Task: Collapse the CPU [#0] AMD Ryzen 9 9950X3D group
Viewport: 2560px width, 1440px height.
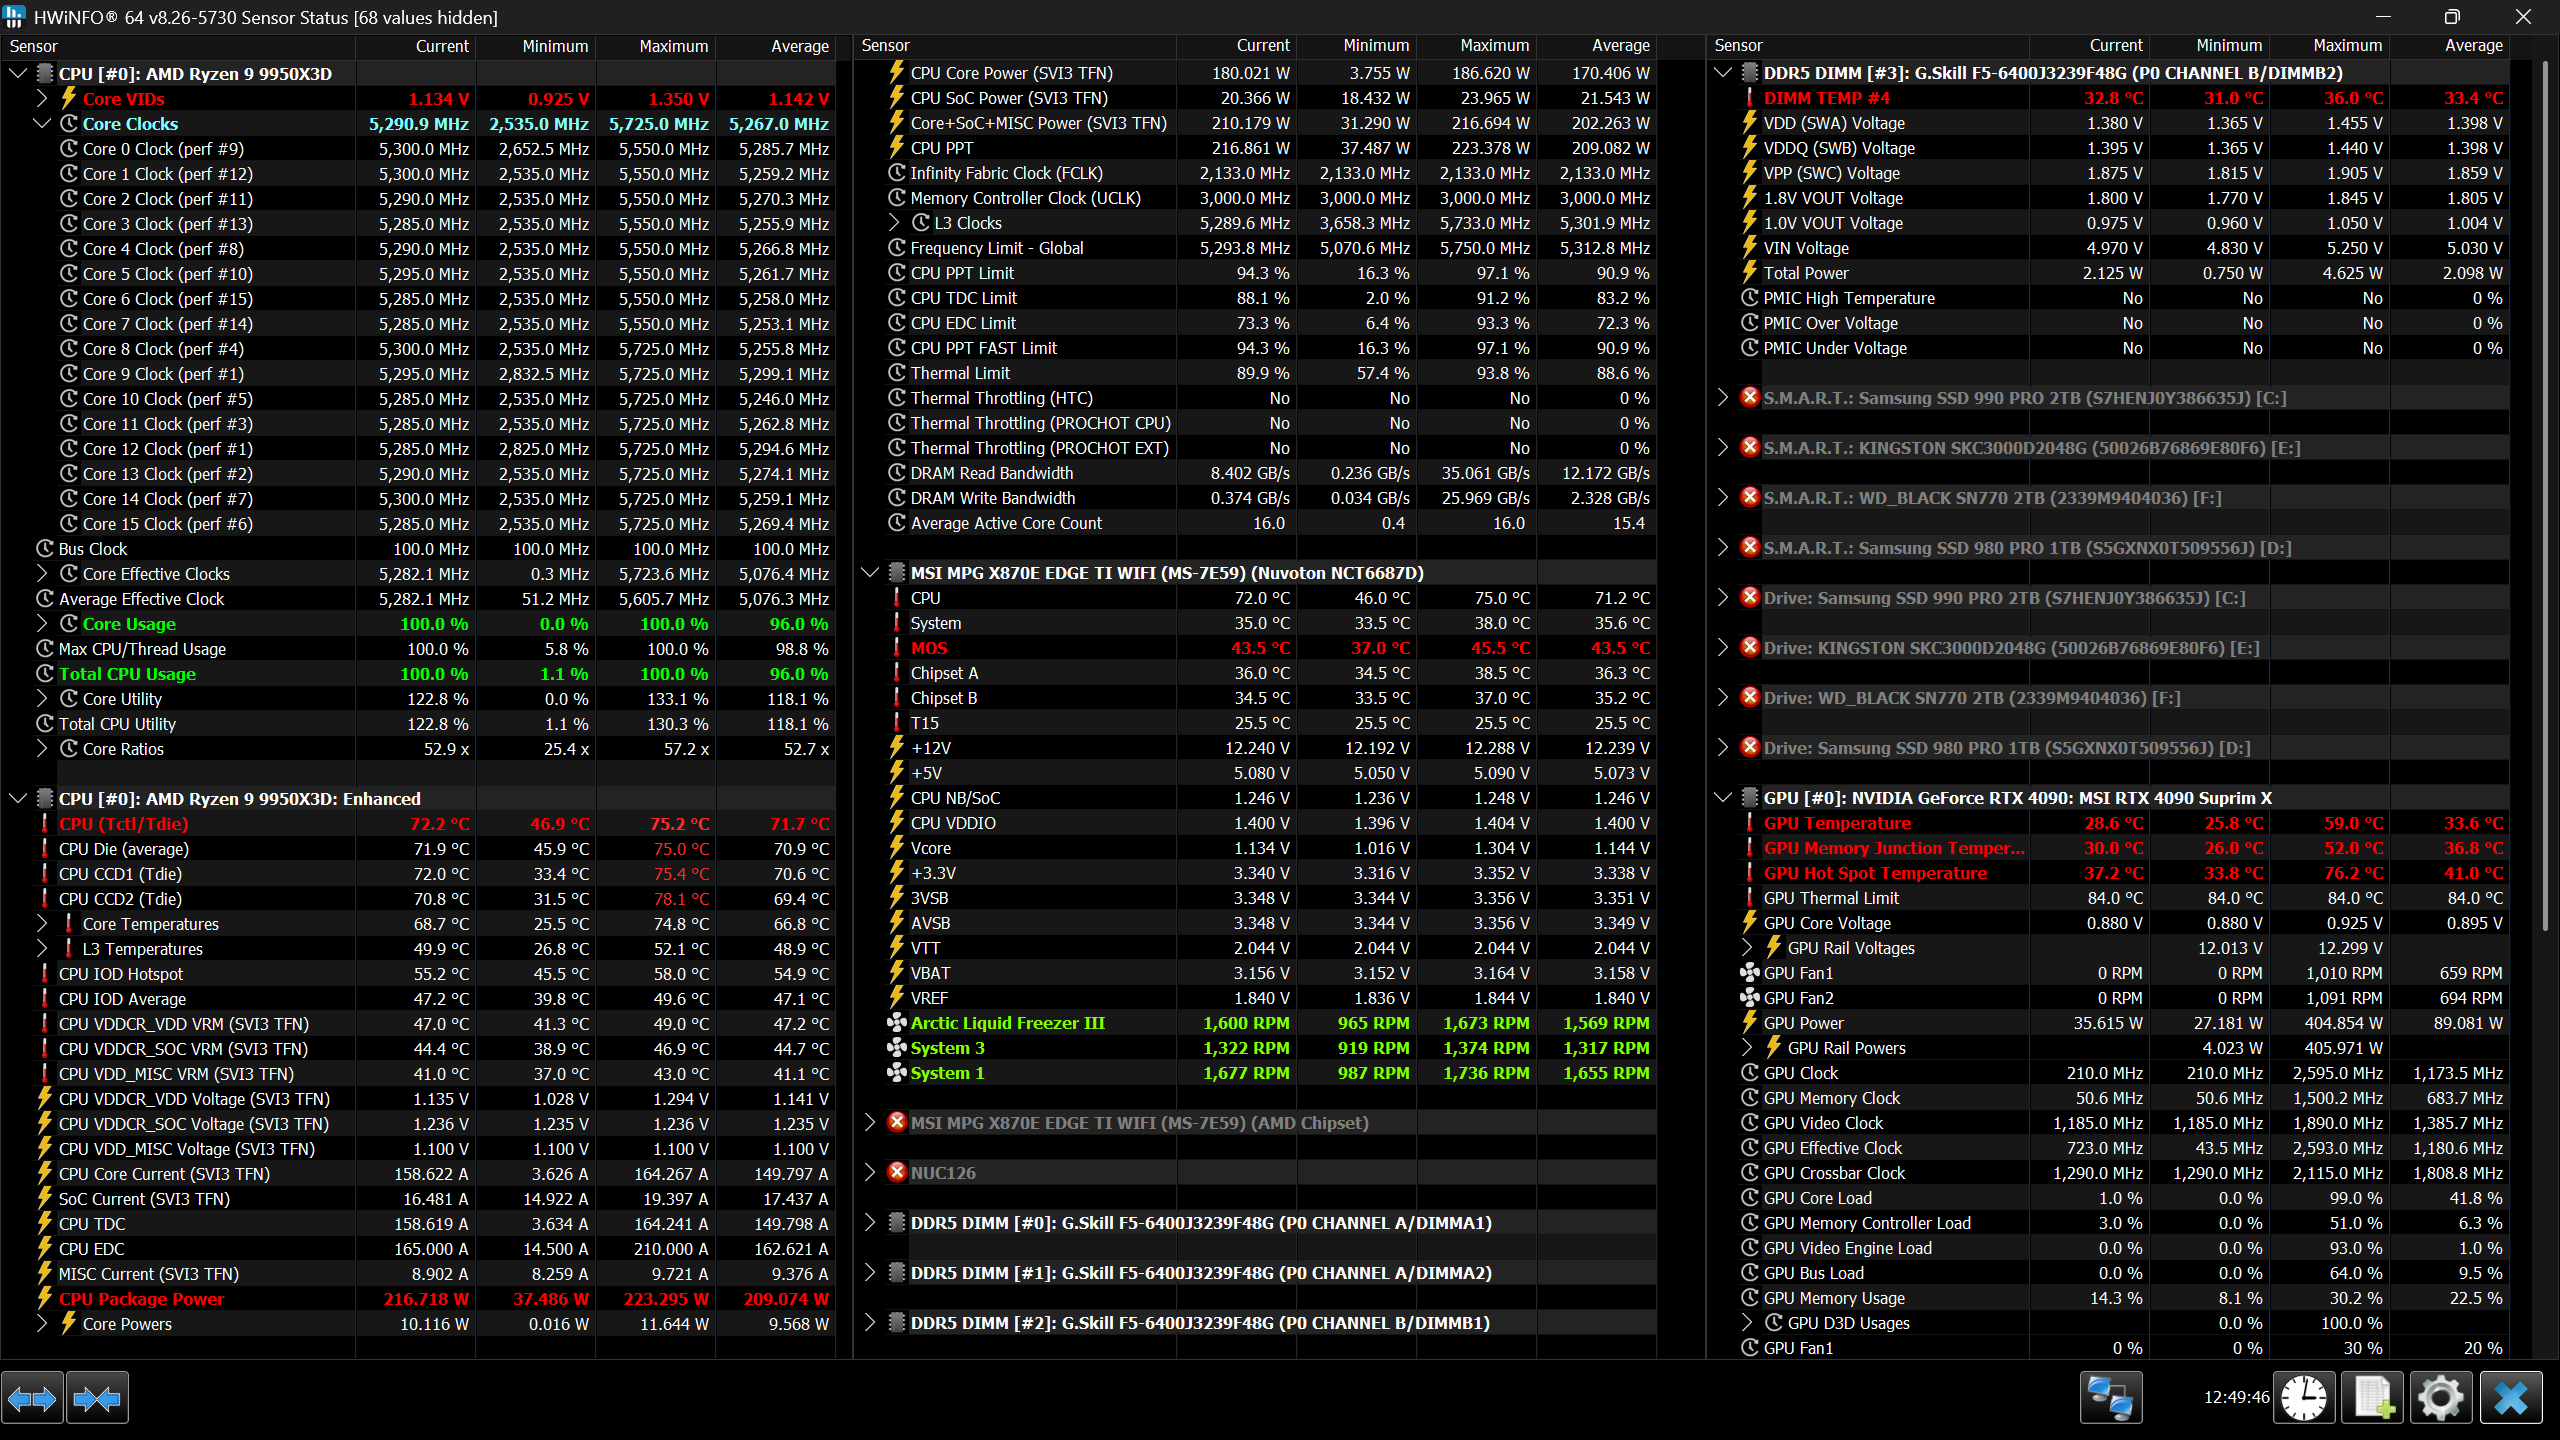Action: click(x=18, y=73)
